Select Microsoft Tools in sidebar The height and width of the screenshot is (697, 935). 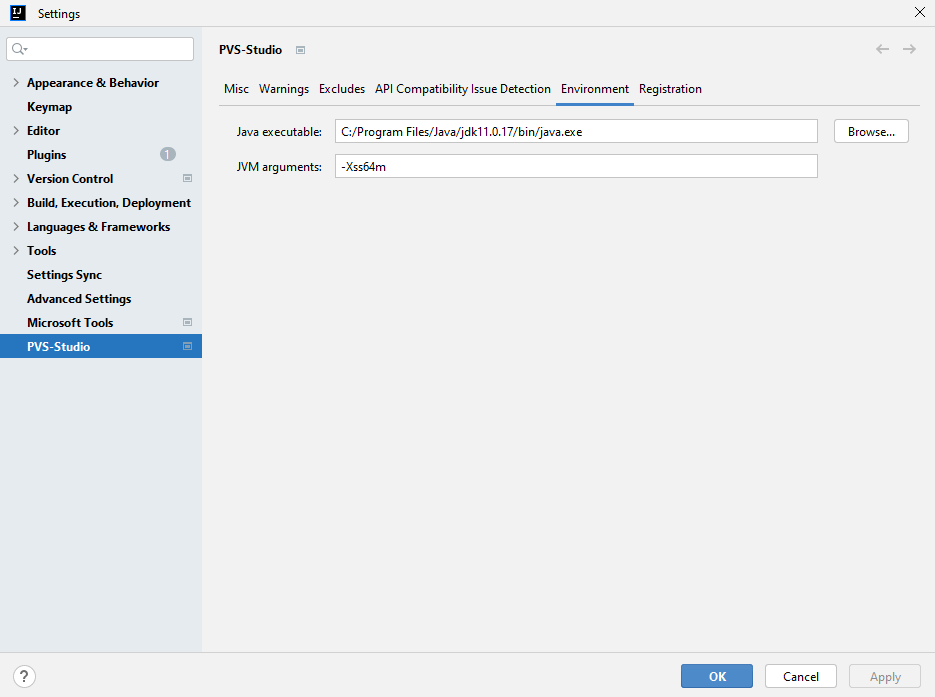(70, 322)
